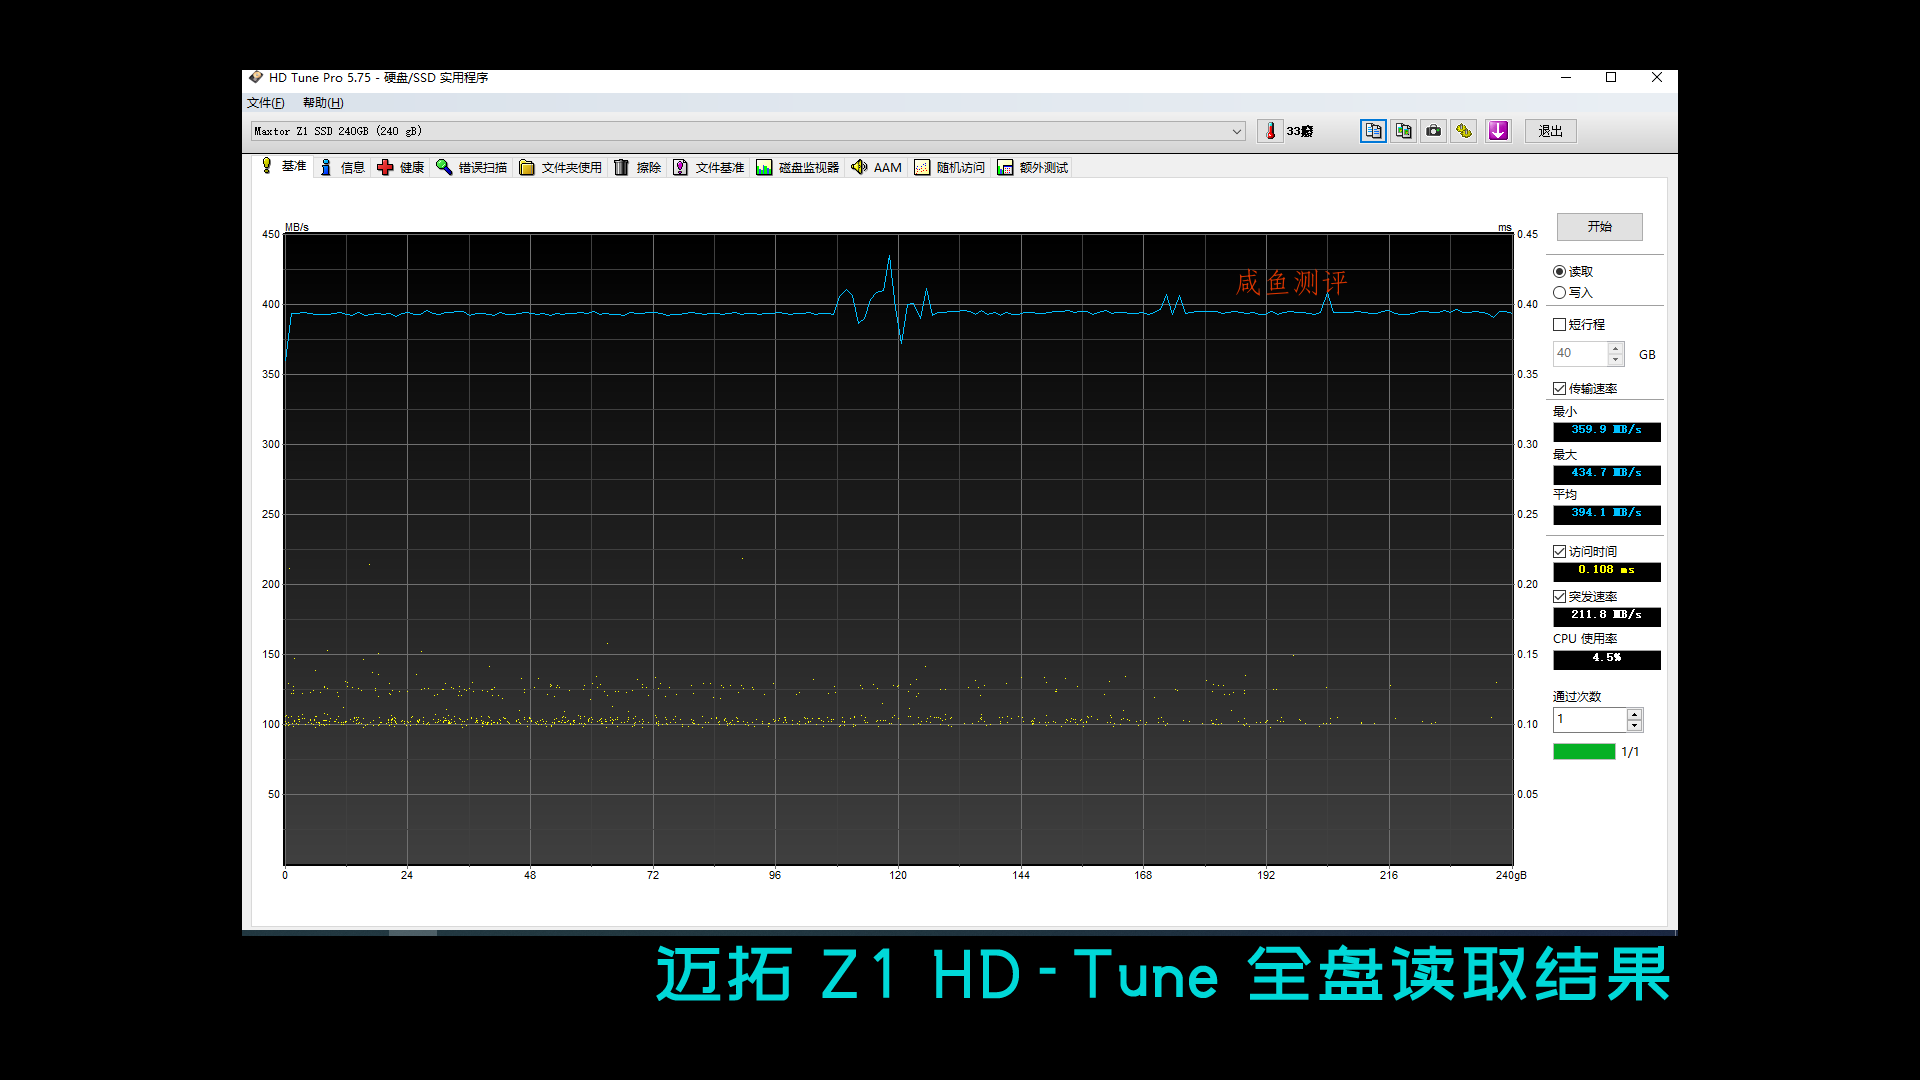Select the 读取 radio button

tap(1559, 272)
